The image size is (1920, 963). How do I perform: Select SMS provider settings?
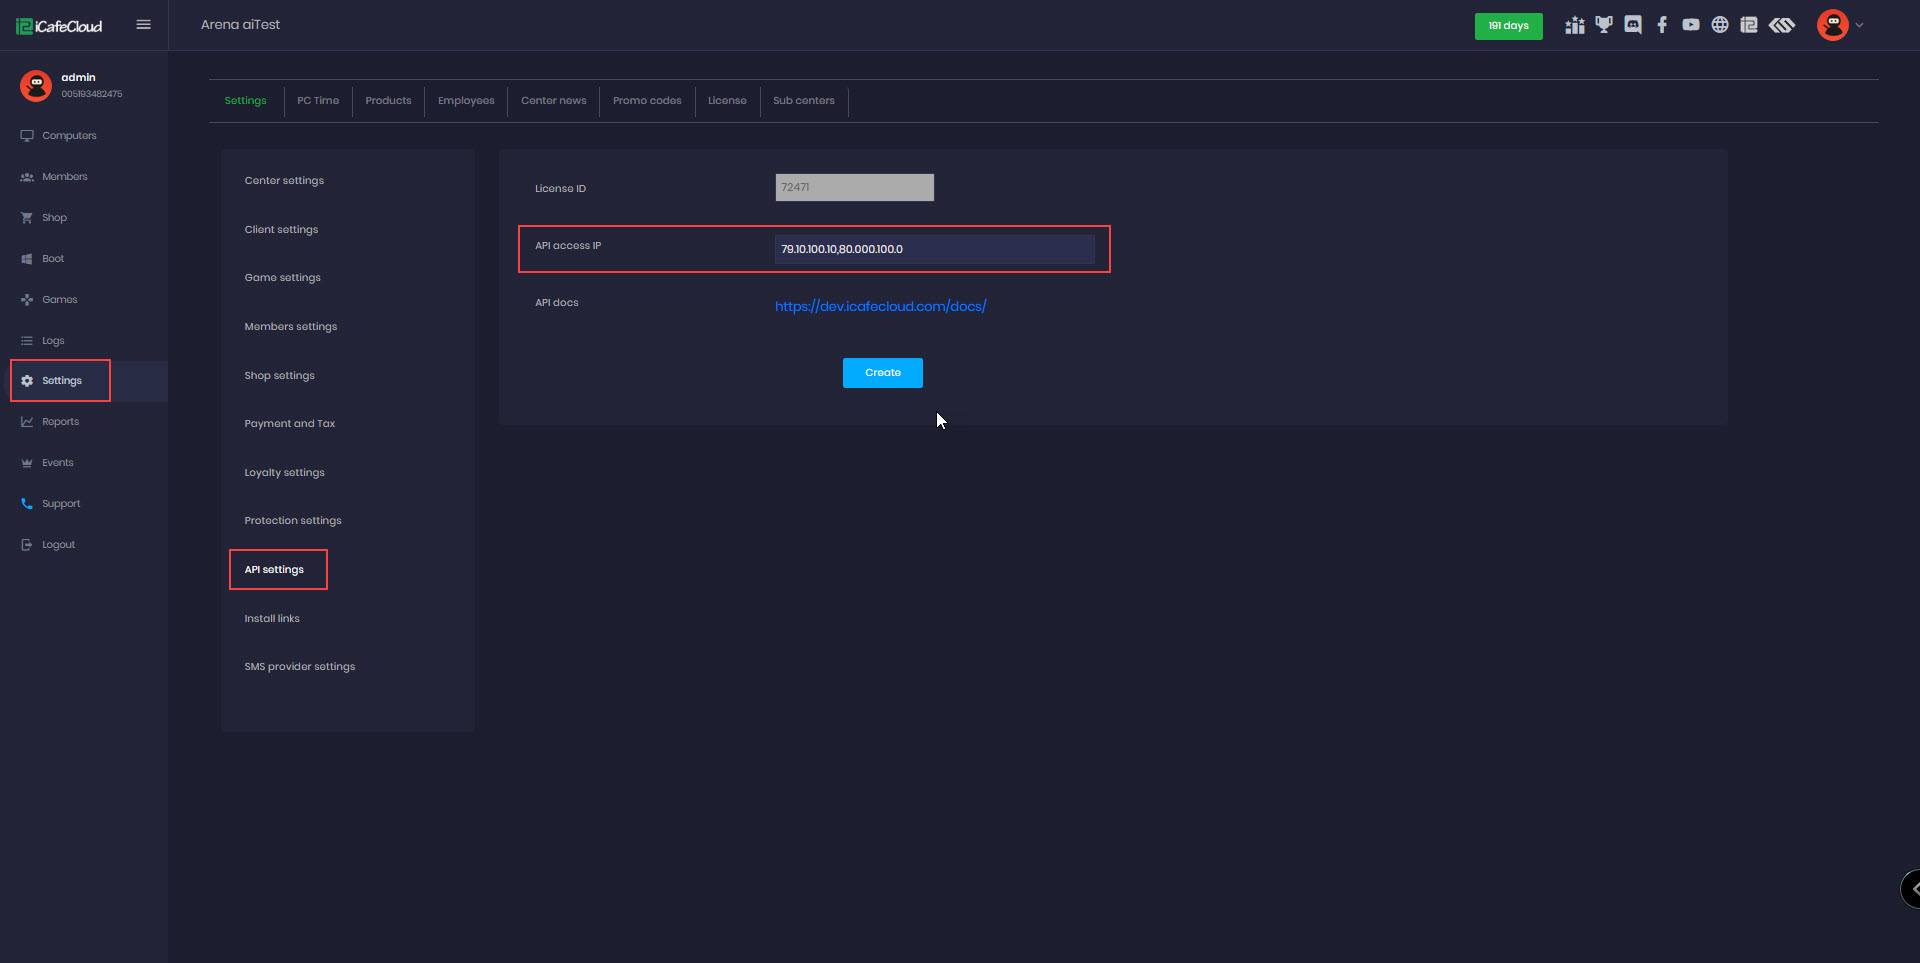[x=300, y=667]
